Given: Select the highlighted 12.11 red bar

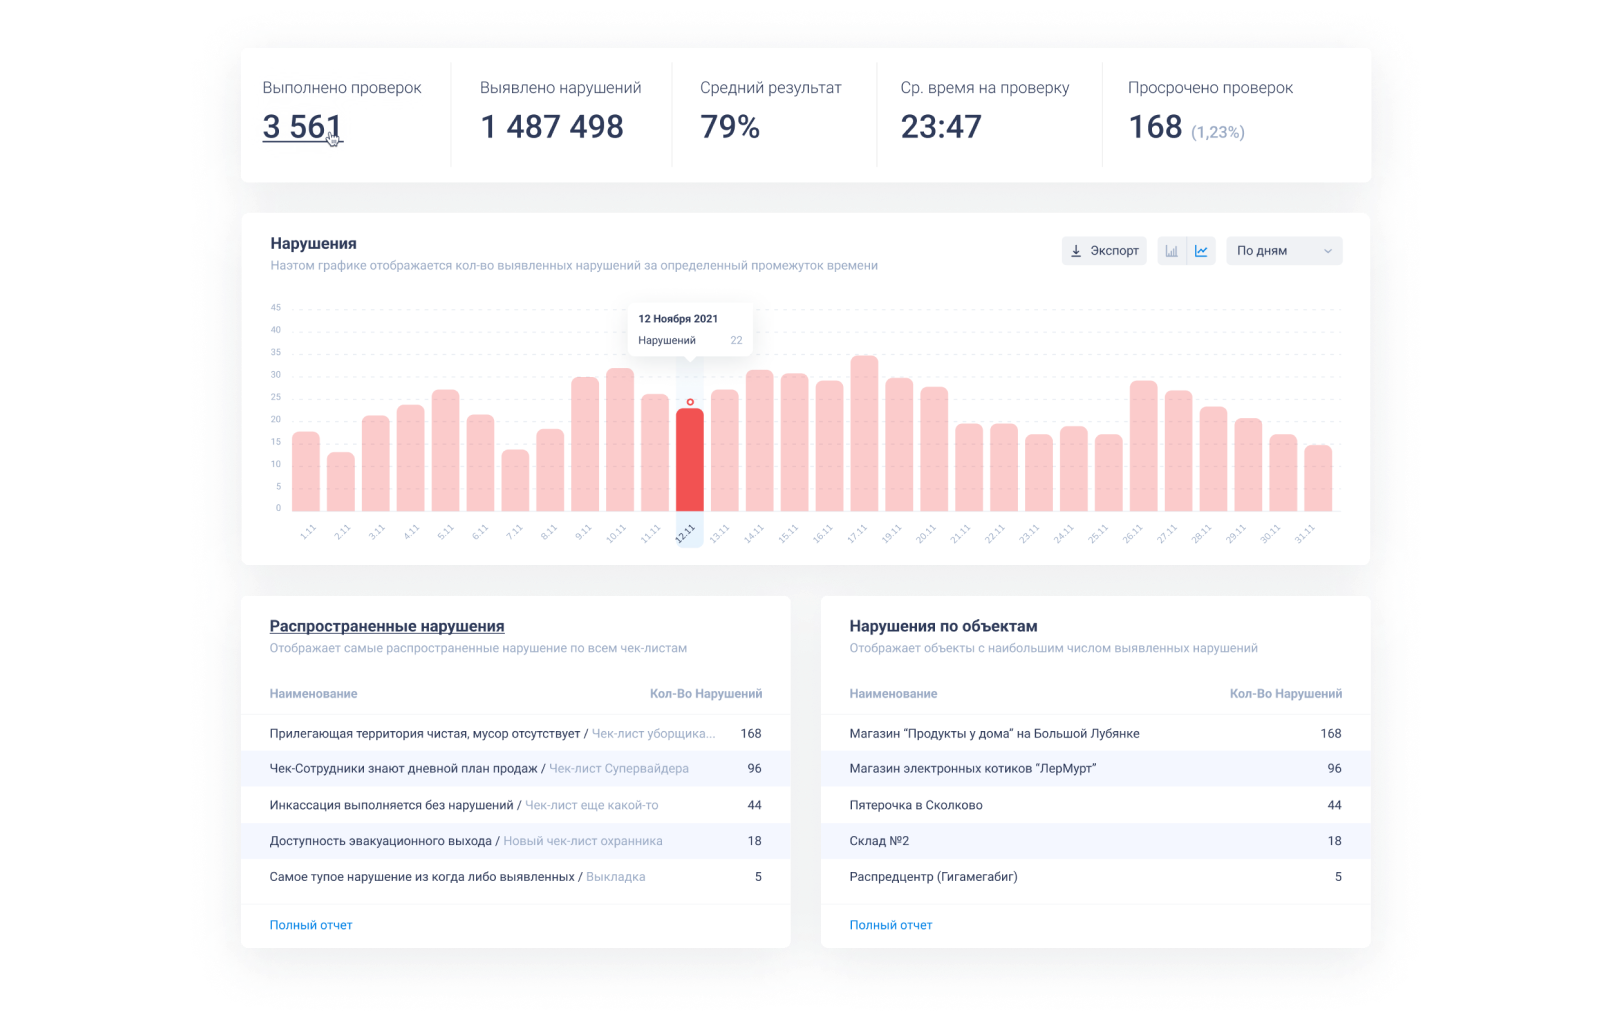Looking at the screenshot, I should pos(689,460).
